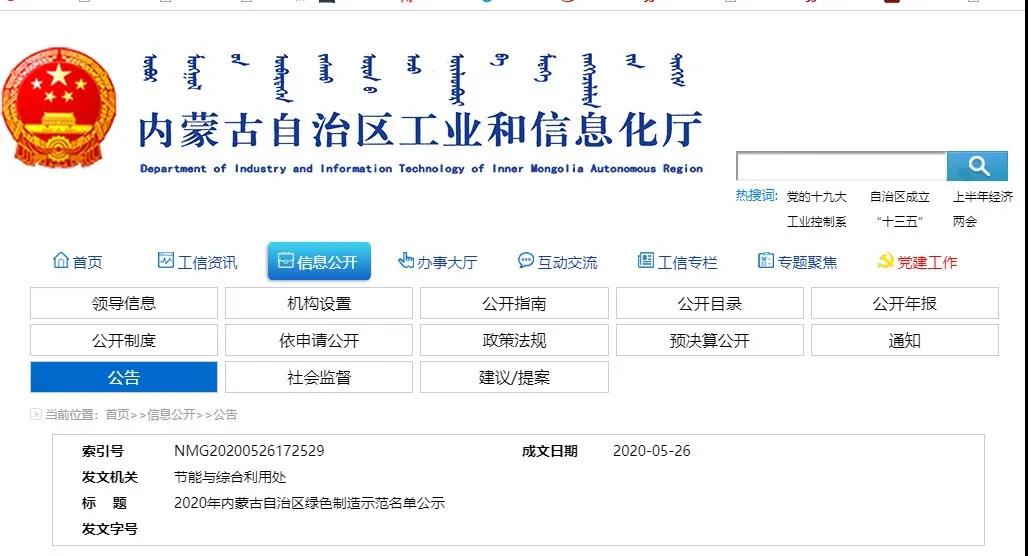Select the 预决算公开 category

coord(709,341)
